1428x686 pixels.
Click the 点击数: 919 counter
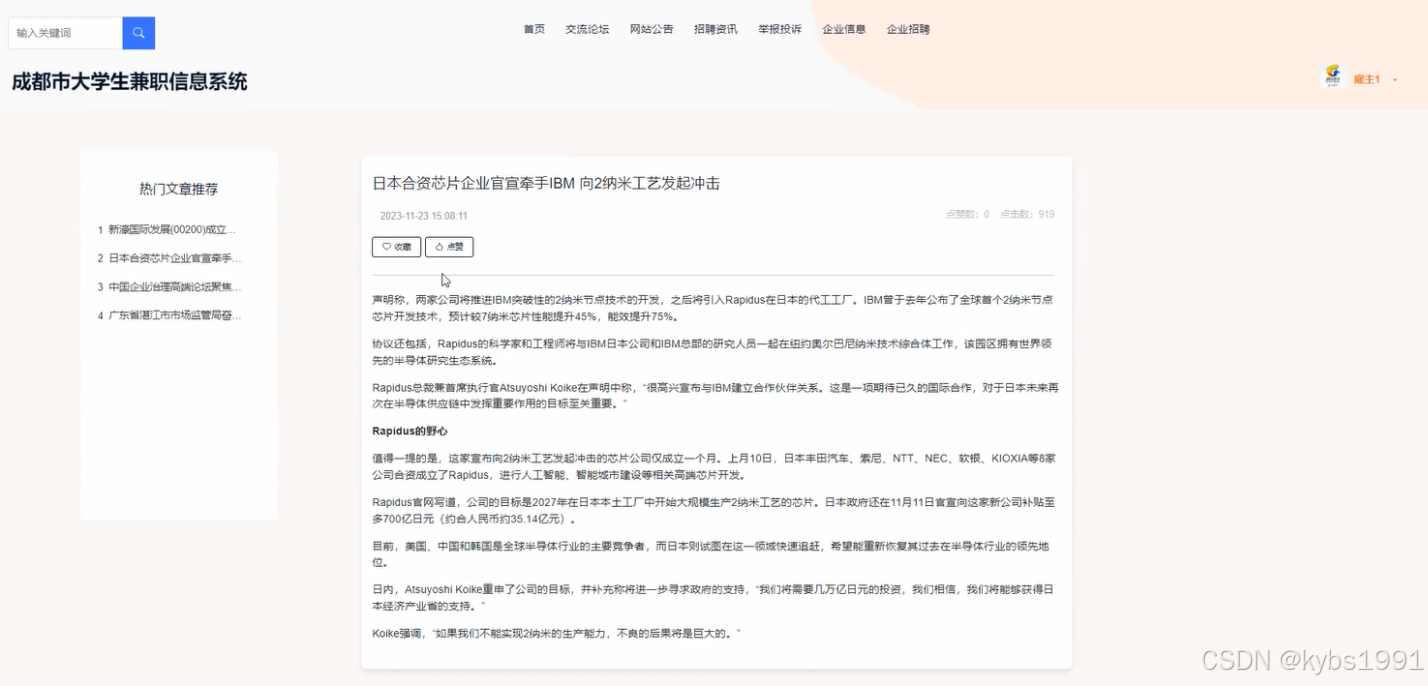tap(1027, 214)
